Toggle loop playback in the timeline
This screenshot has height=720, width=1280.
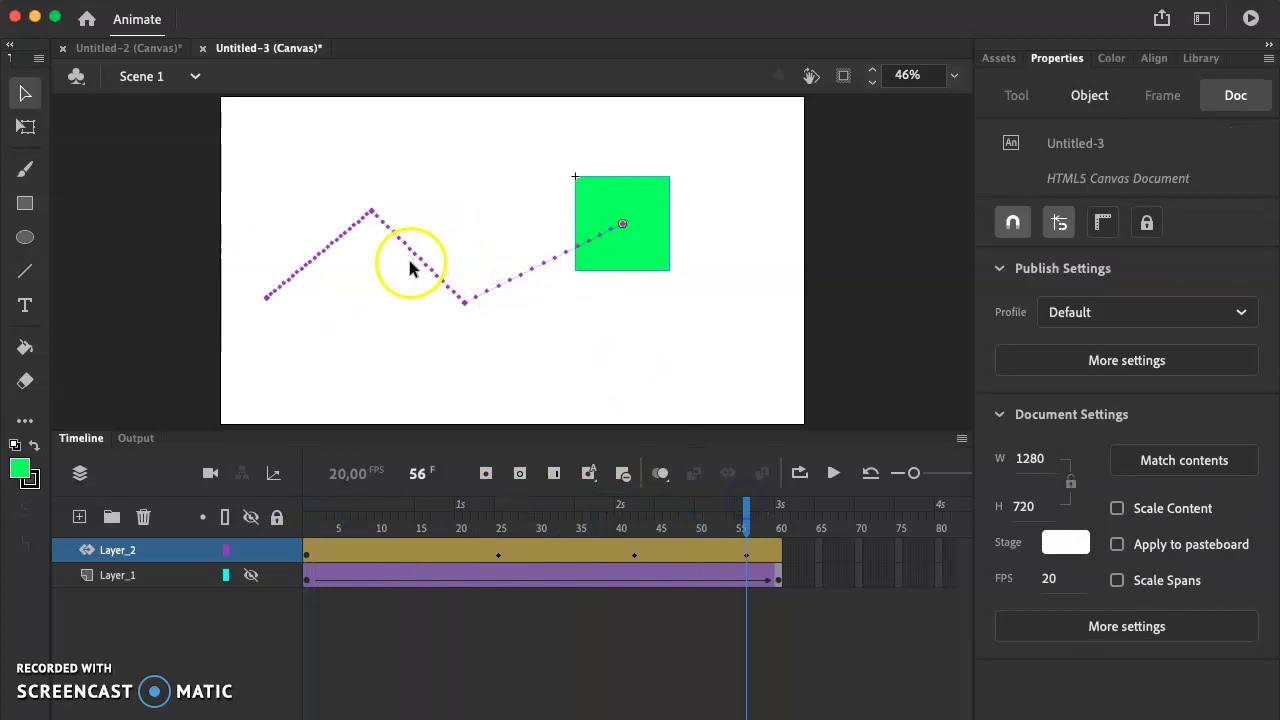coord(799,473)
